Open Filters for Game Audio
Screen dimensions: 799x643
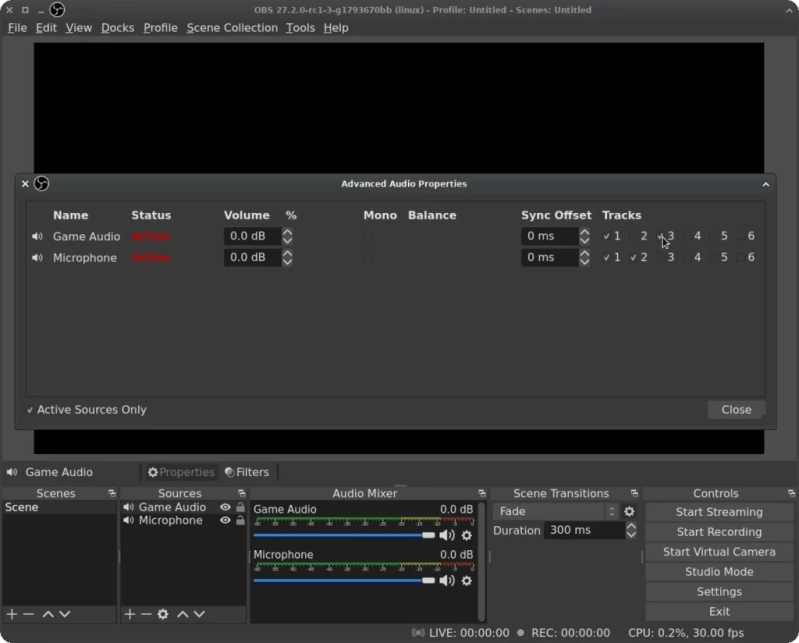click(x=247, y=472)
